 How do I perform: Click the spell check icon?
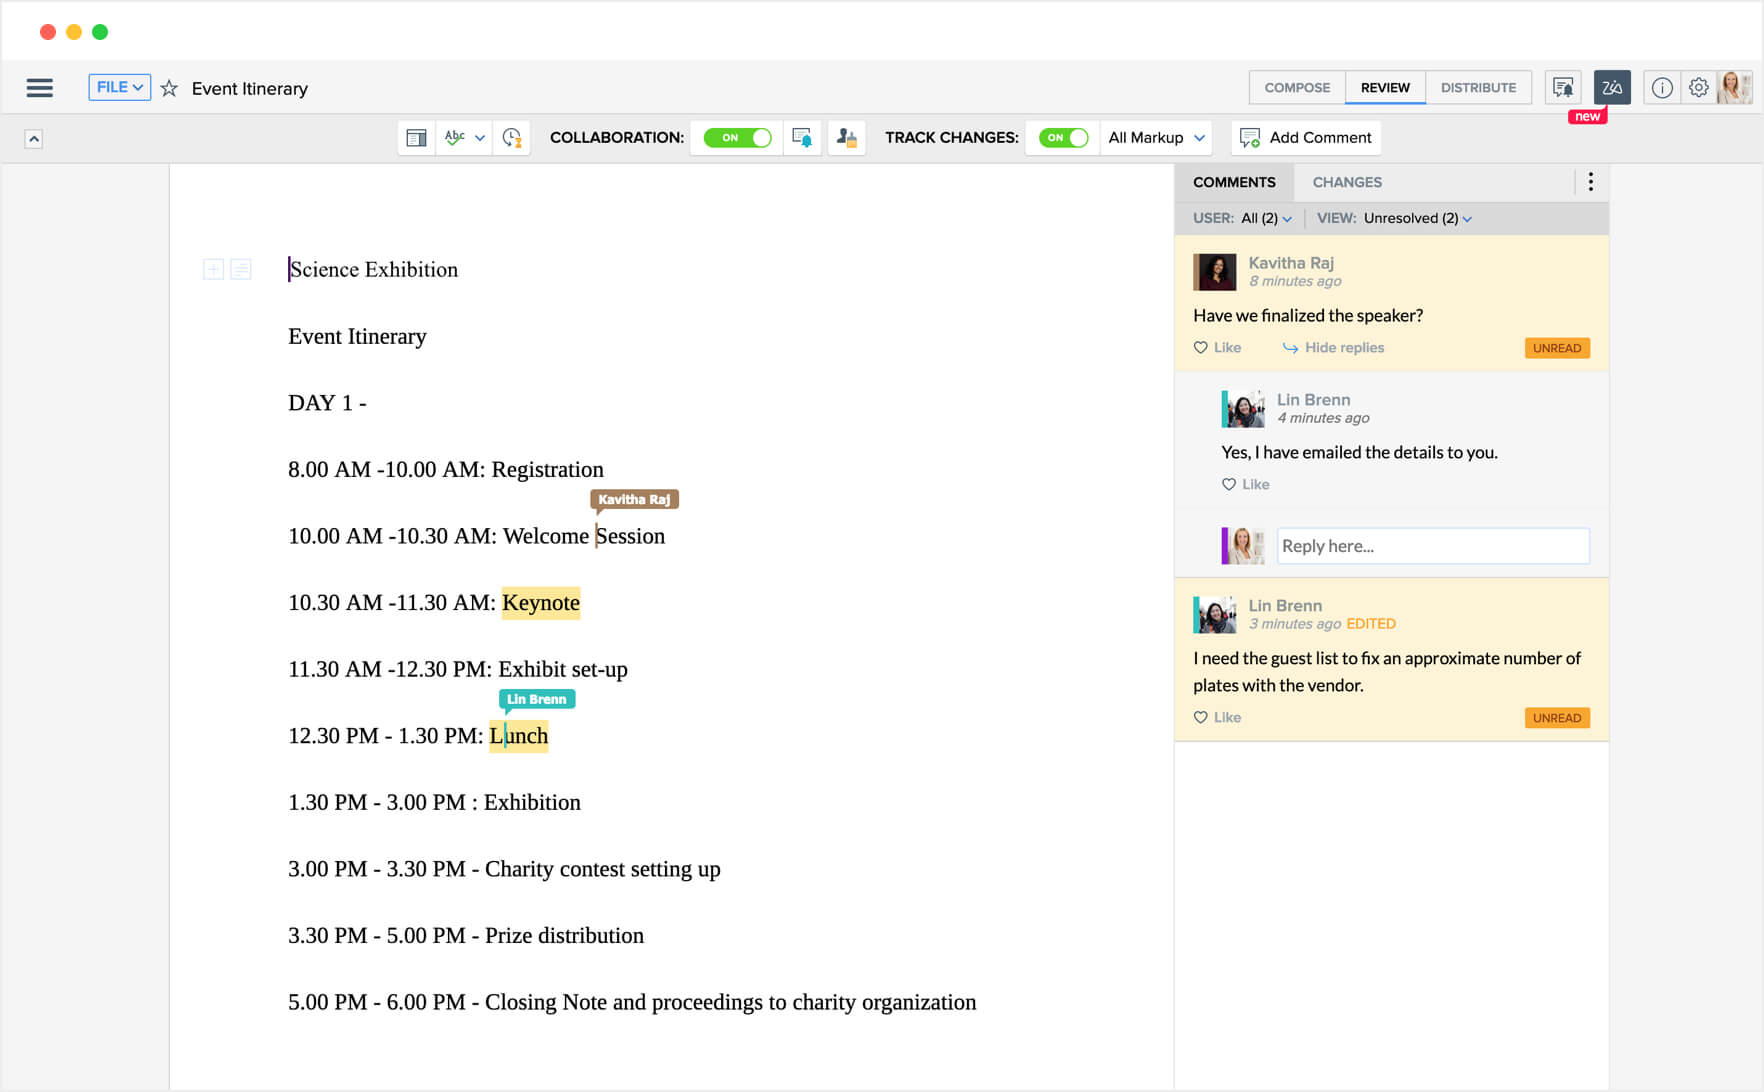click(x=455, y=138)
